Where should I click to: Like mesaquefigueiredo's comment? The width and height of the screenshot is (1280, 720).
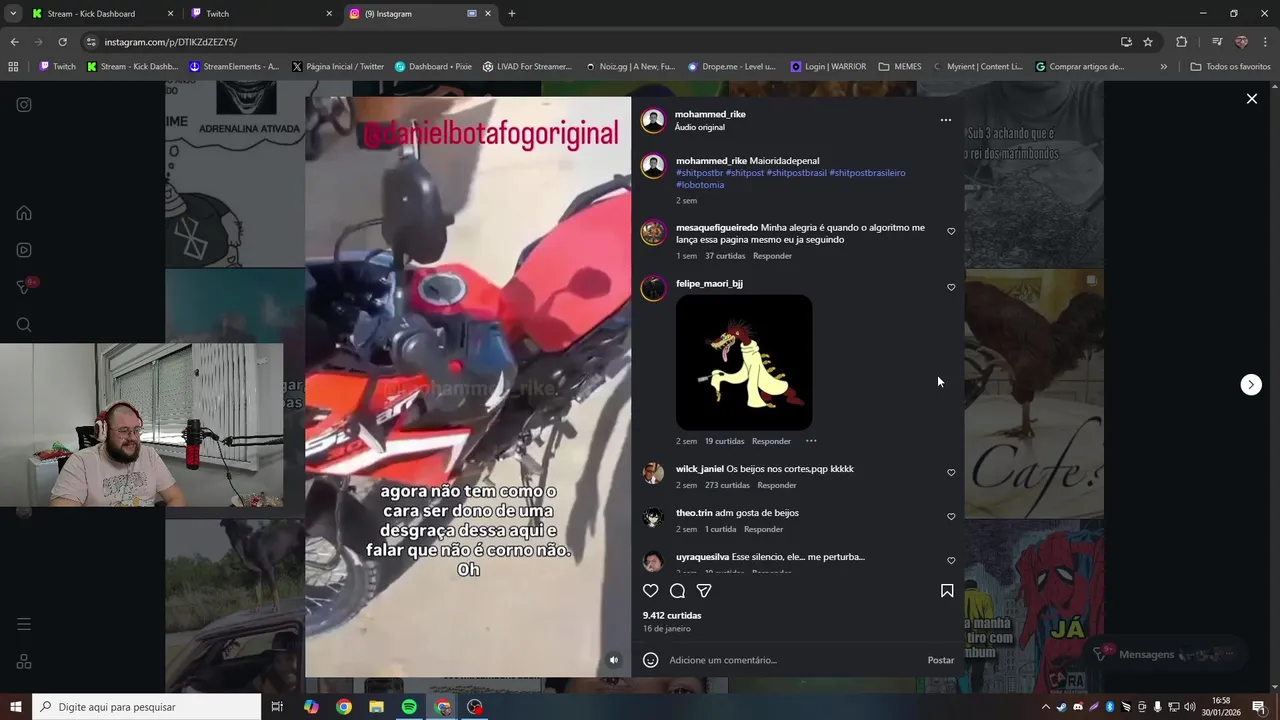951,231
